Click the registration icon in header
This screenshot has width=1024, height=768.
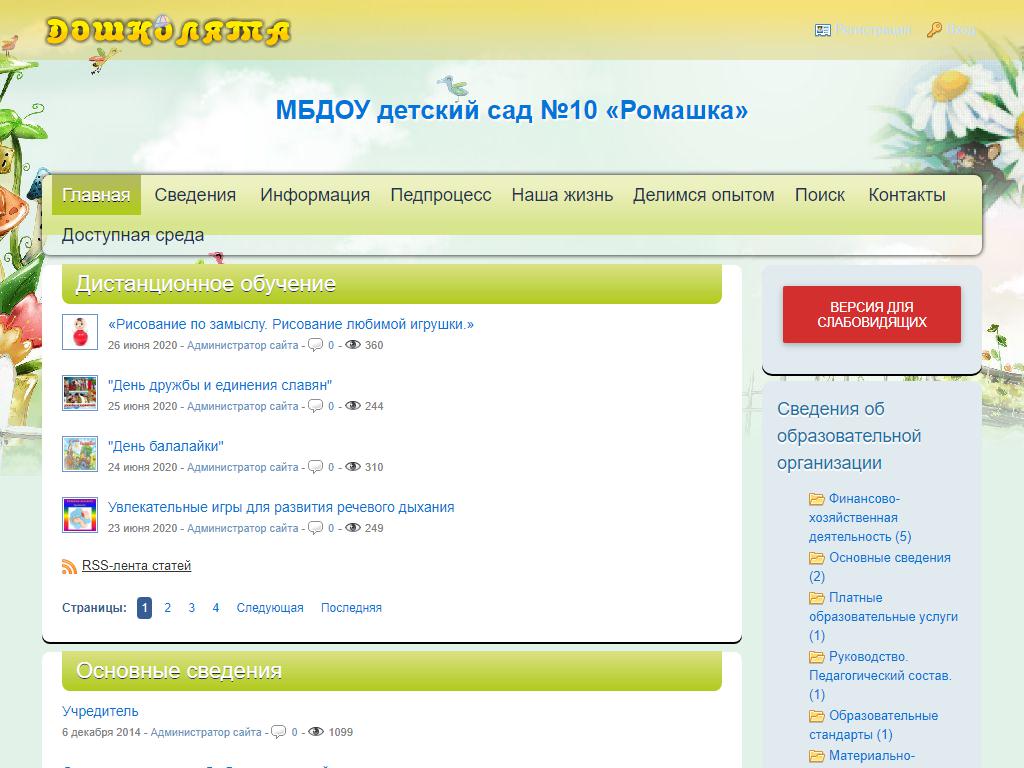(x=823, y=30)
